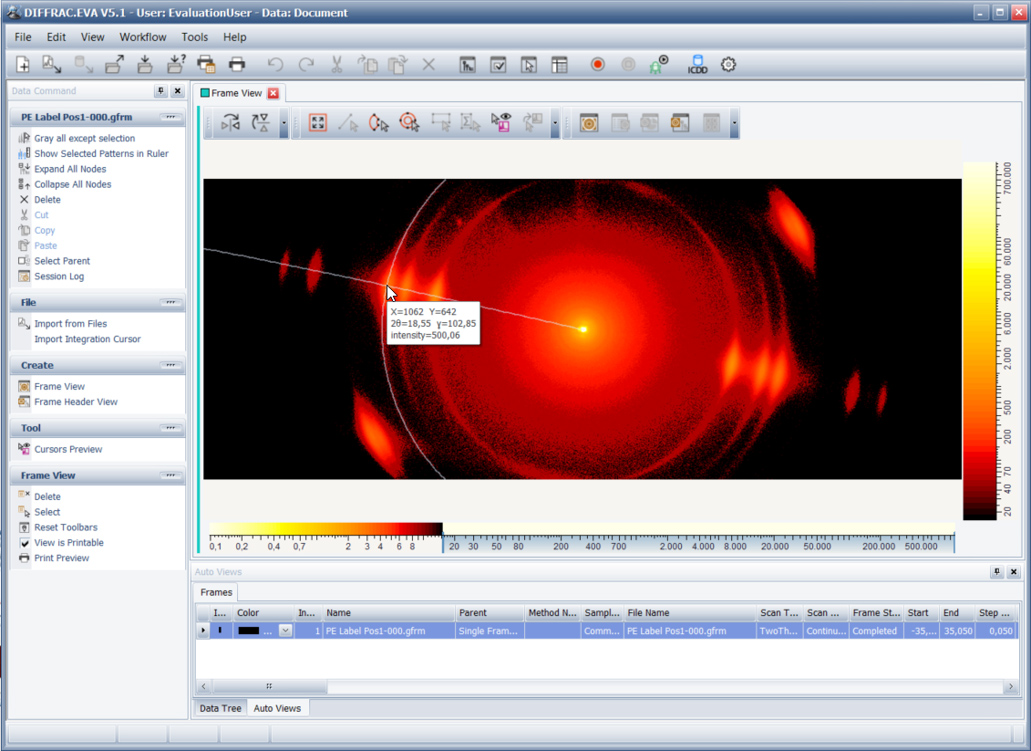
Task: Click the red record button in main toolbar
Action: click(x=598, y=65)
